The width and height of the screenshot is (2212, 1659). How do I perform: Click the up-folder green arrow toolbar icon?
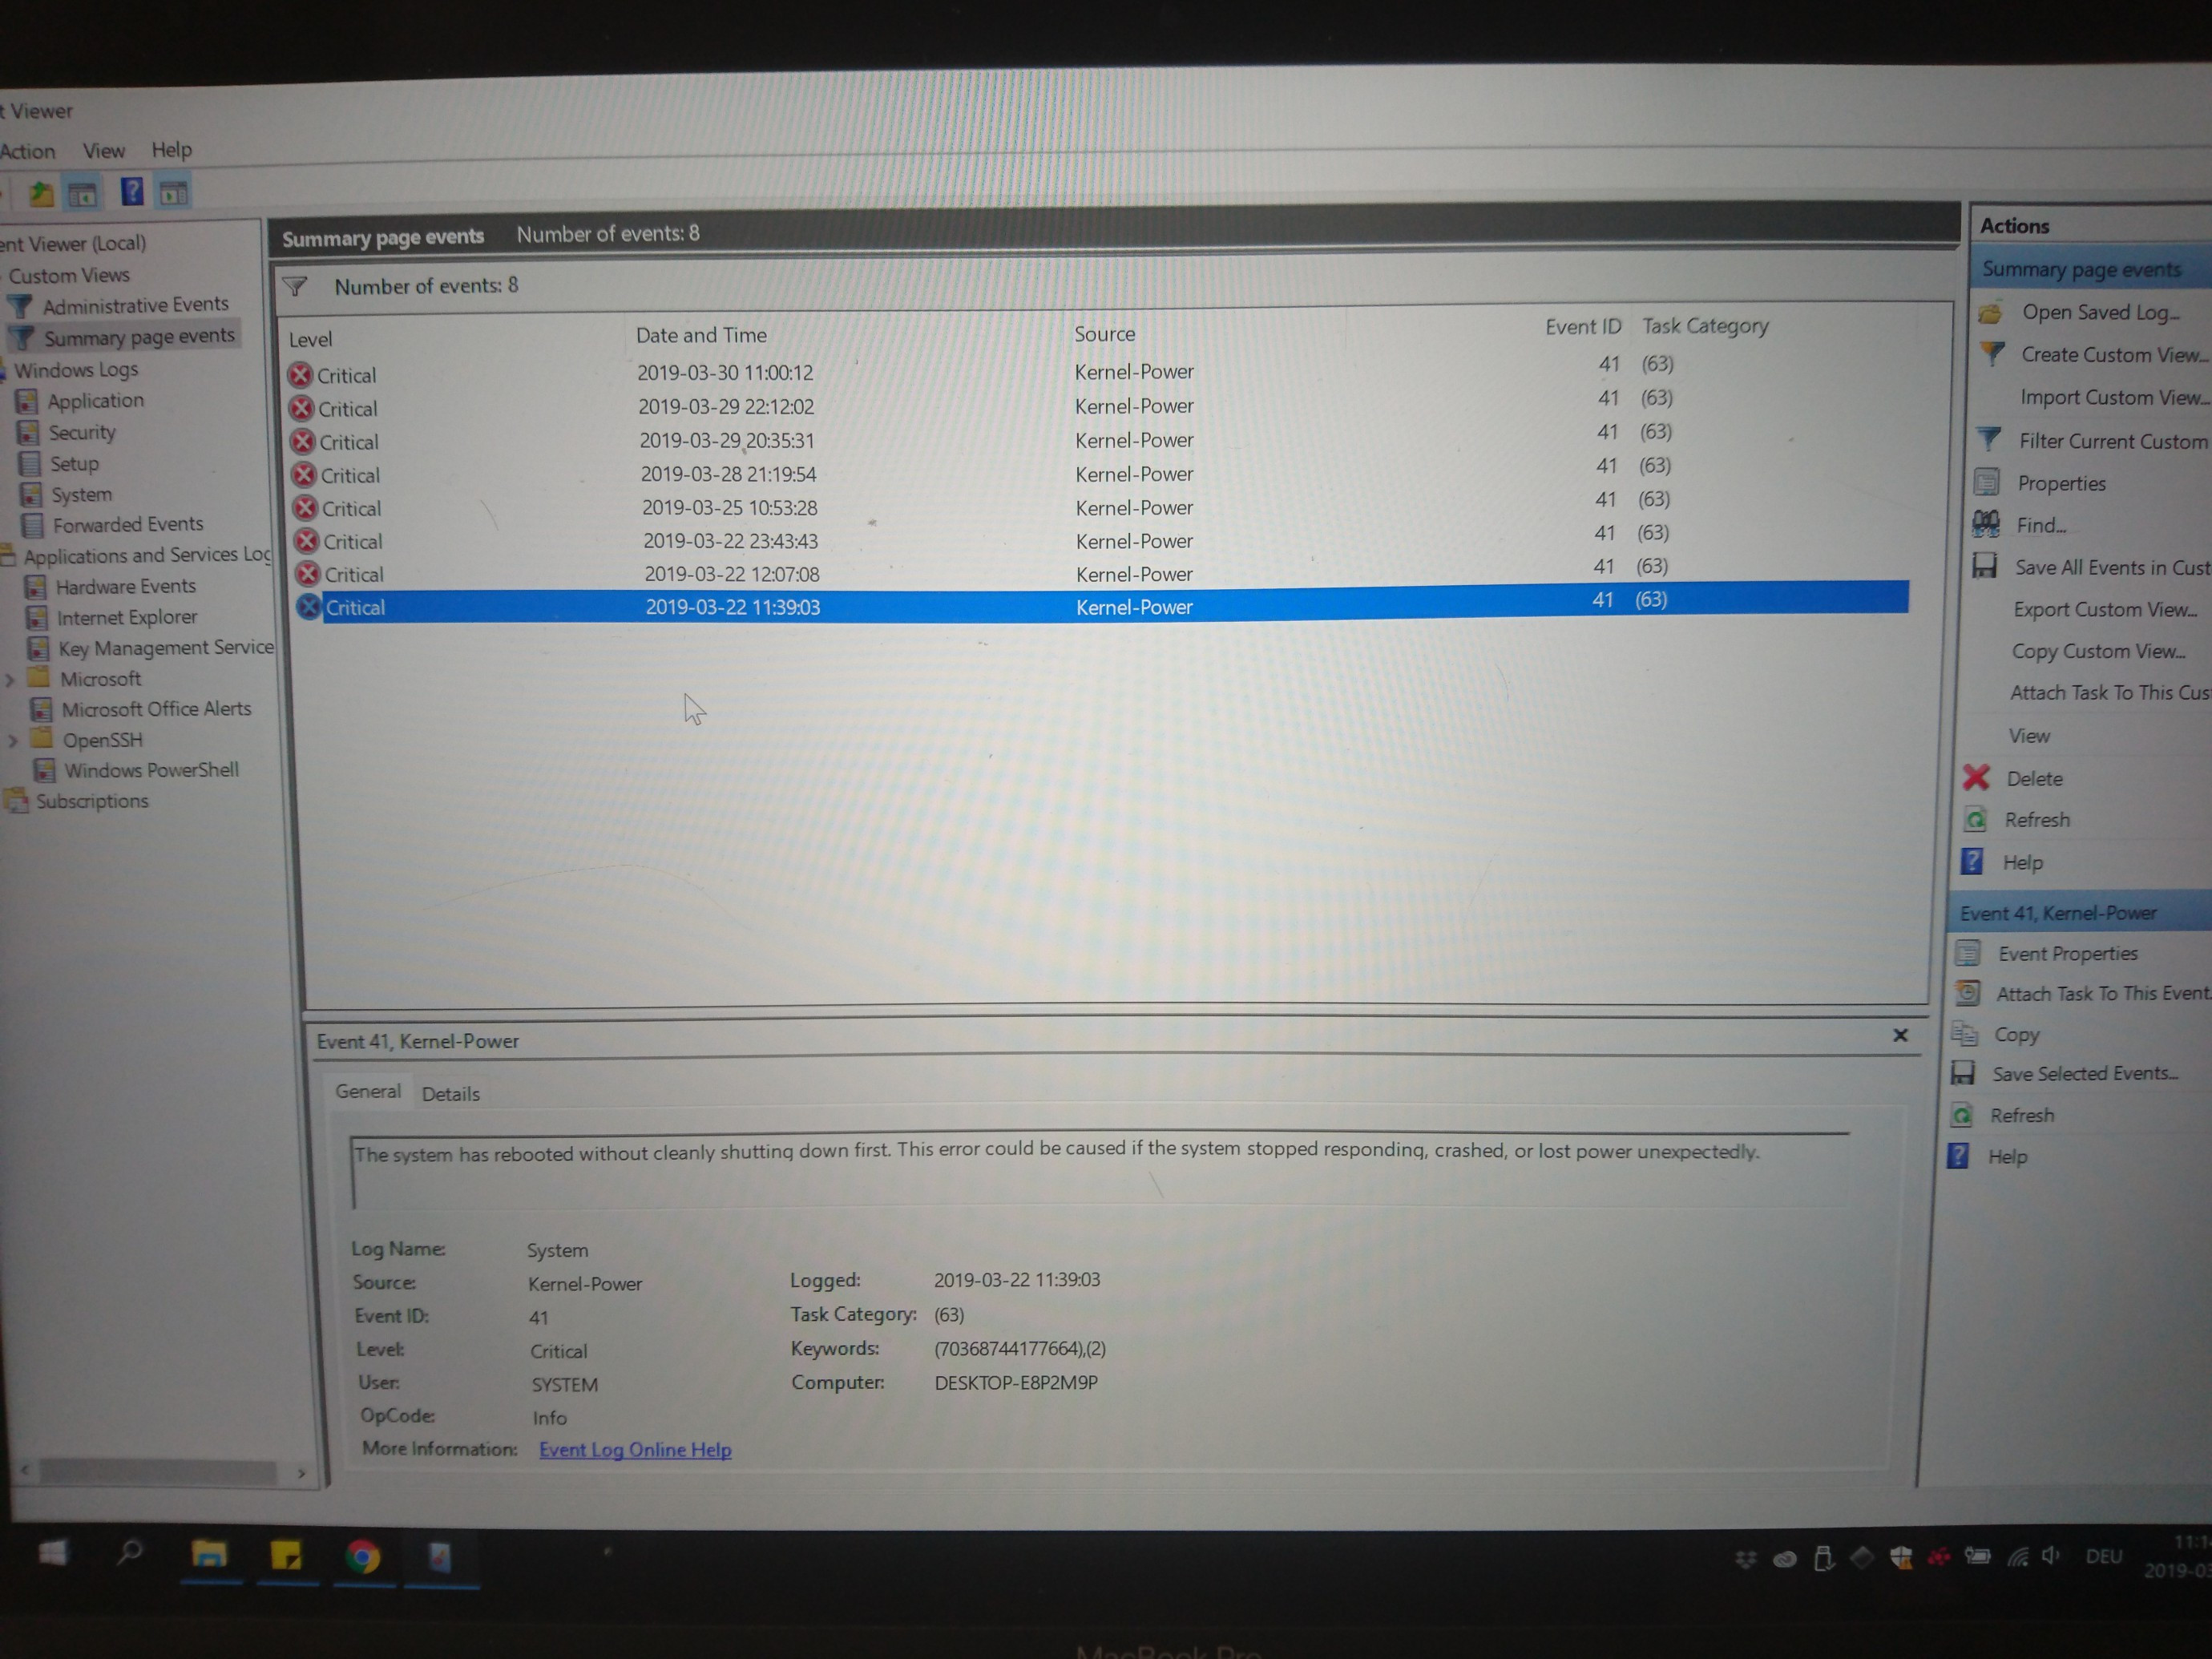tap(41, 192)
